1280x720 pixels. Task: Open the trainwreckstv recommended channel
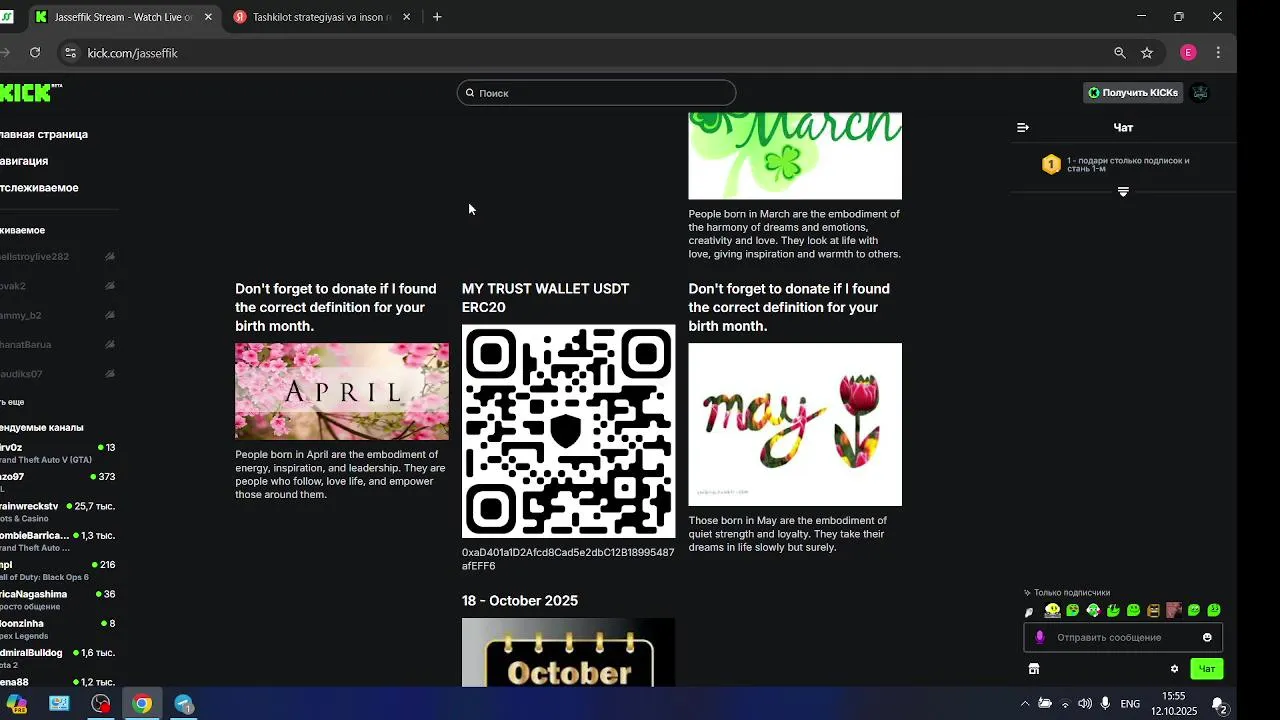(58, 512)
